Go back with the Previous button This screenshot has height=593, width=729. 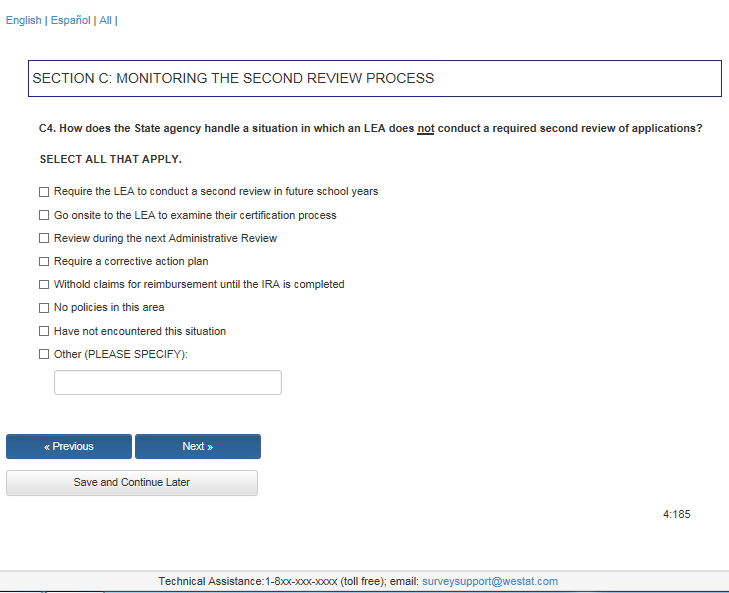pyautogui.click(x=69, y=447)
